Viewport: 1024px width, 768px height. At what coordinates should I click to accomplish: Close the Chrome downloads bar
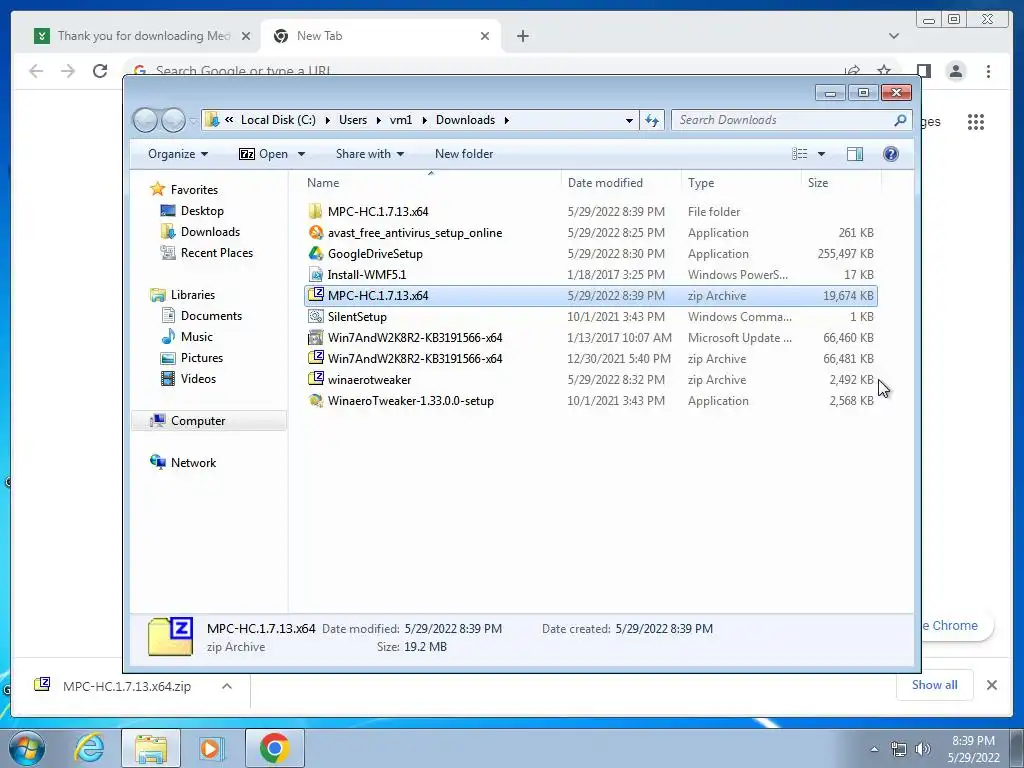(991, 685)
